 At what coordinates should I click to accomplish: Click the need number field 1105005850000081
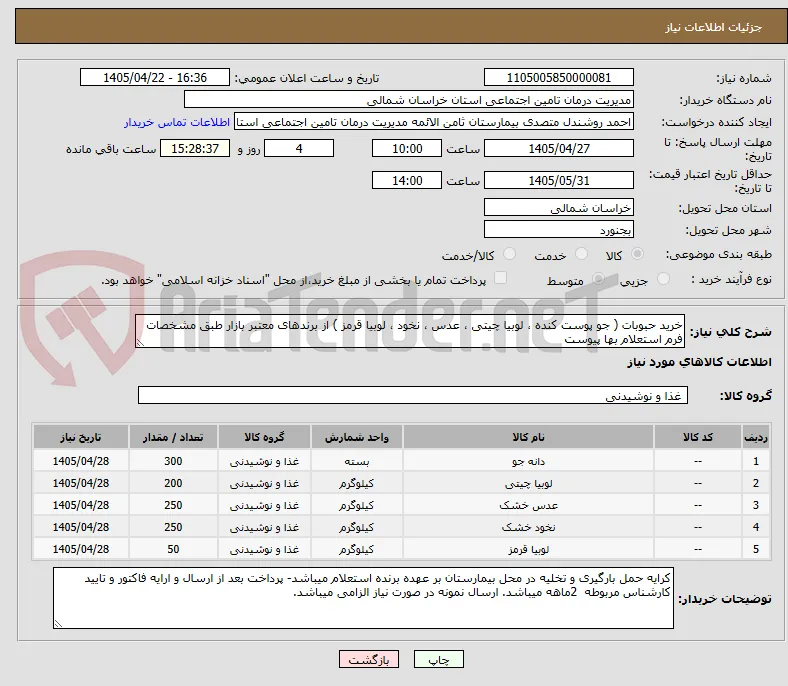tap(558, 77)
